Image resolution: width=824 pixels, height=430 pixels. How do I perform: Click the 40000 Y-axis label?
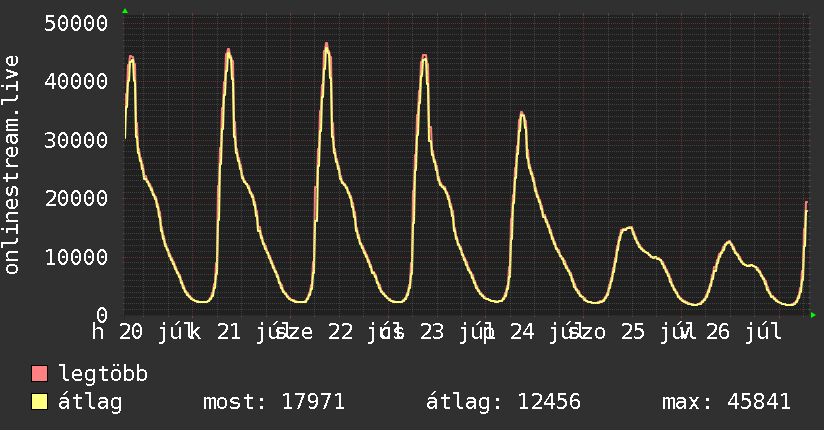point(76,81)
